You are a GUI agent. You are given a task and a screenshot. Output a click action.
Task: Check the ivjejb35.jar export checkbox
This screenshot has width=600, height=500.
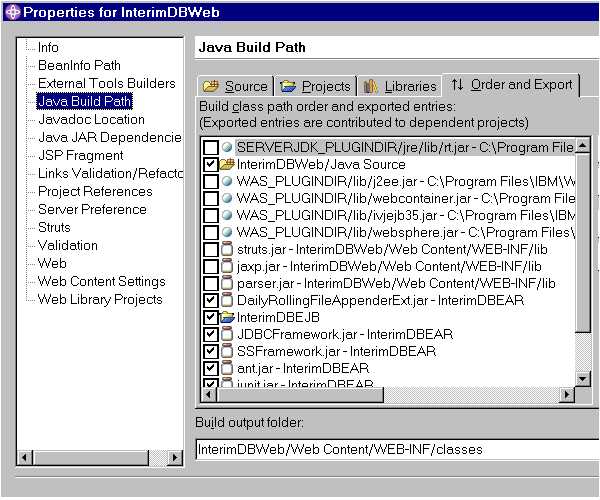point(211,215)
